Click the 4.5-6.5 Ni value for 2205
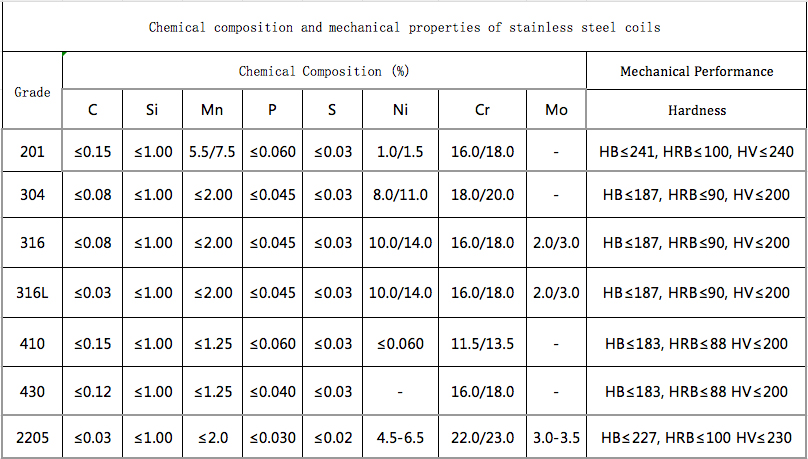Image resolution: width=808 pixels, height=459 pixels. (400, 437)
